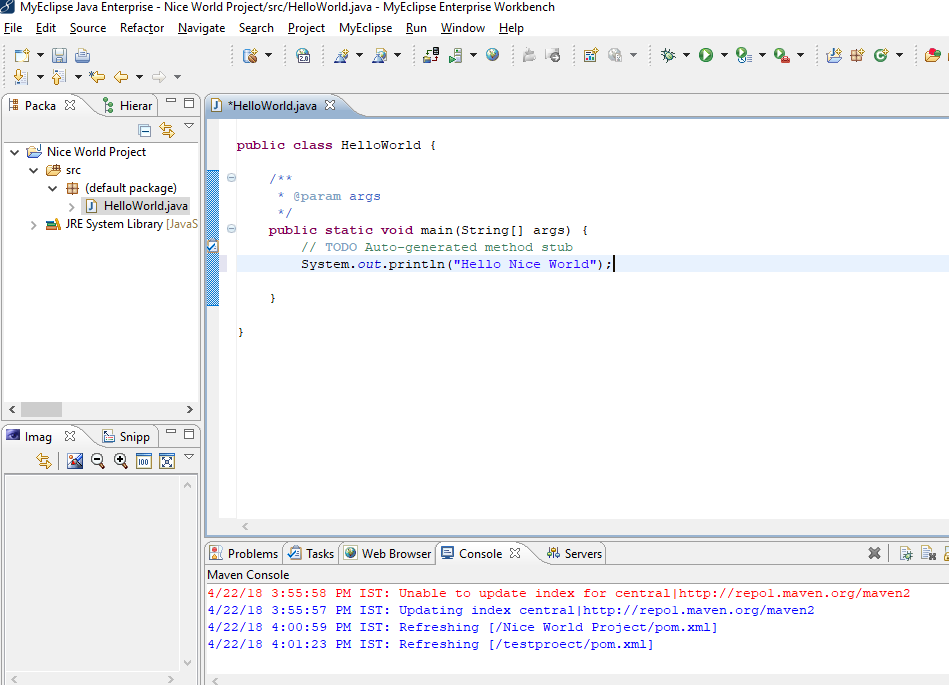949x685 pixels.
Task: Click Image preview scroll down arrow
Action: 188,663
